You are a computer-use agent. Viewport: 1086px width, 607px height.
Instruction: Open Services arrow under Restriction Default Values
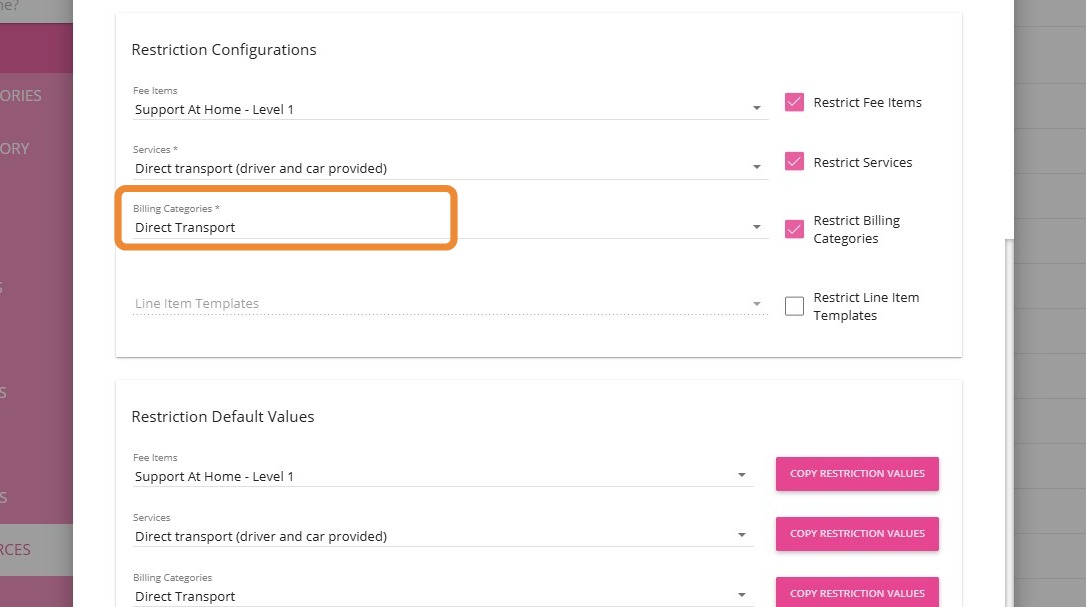[x=741, y=536]
